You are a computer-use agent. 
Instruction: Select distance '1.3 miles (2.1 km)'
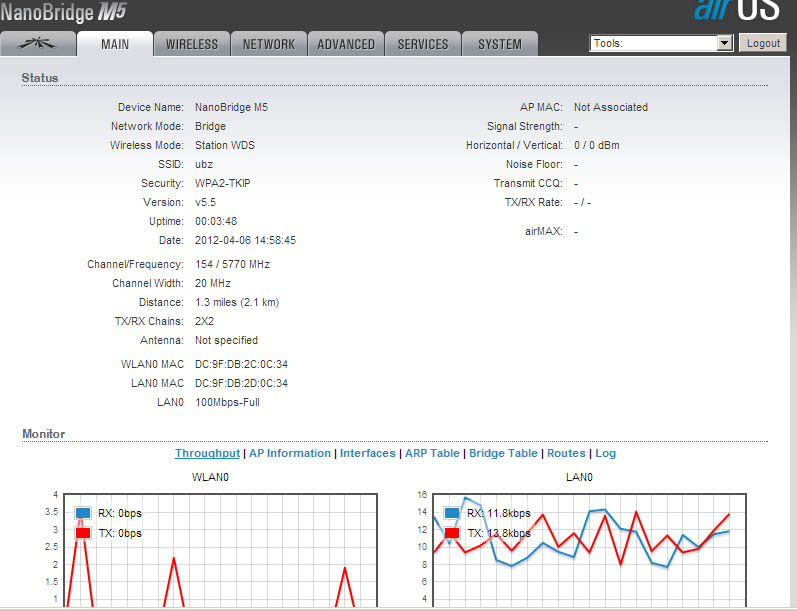click(x=237, y=302)
